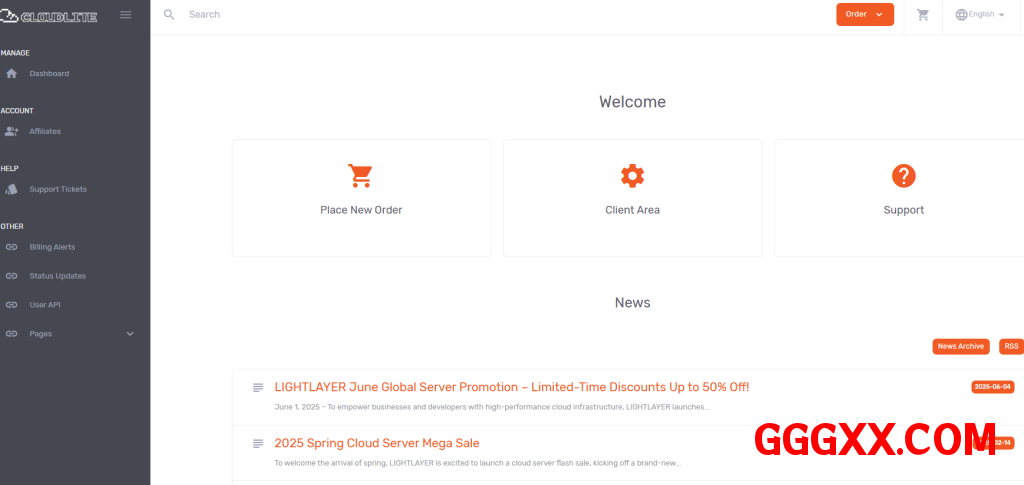Click the RSS button
This screenshot has width=1024, height=485.
pyautogui.click(x=1011, y=346)
